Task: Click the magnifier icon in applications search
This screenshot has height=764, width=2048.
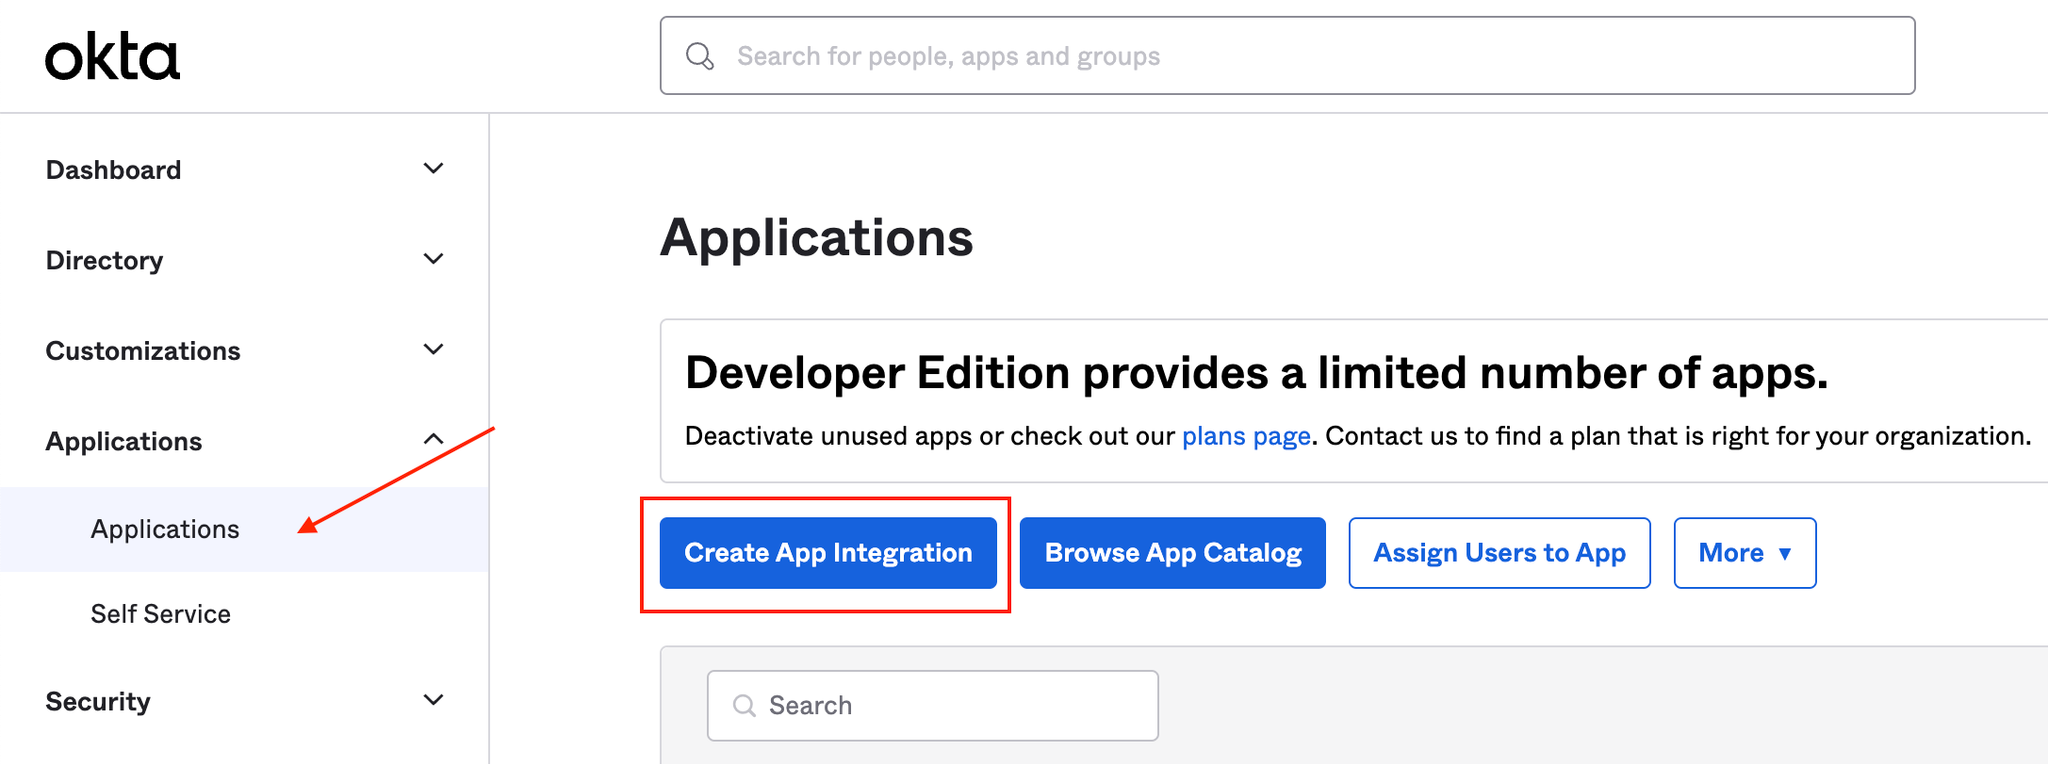Action: [744, 706]
